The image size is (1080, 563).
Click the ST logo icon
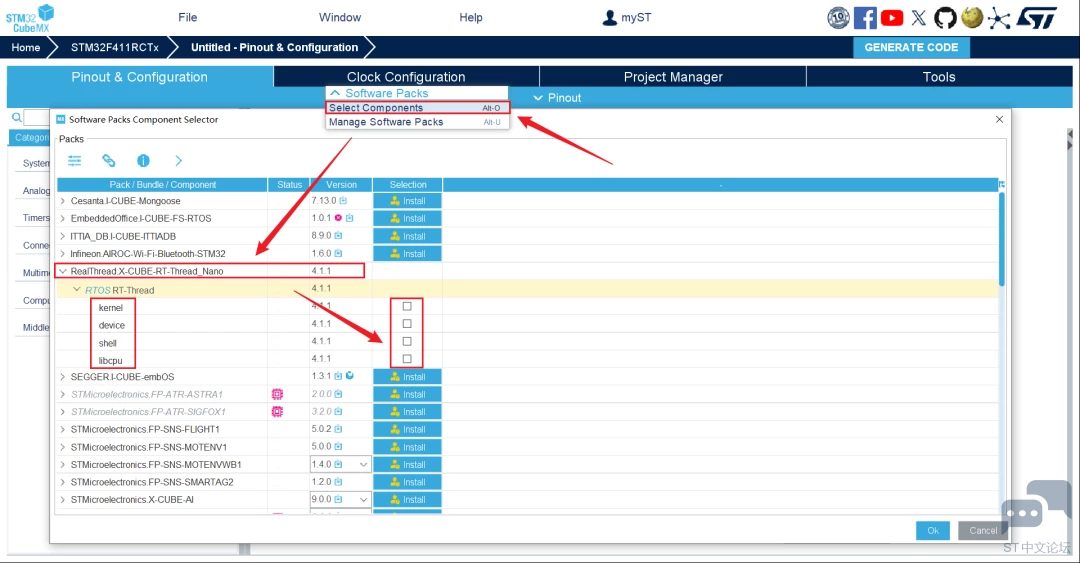click(x=1037, y=18)
